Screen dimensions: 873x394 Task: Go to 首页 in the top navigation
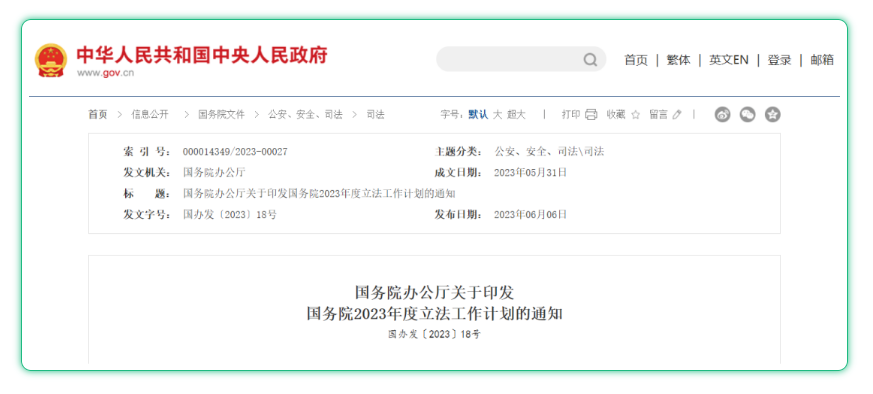(636, 60)
